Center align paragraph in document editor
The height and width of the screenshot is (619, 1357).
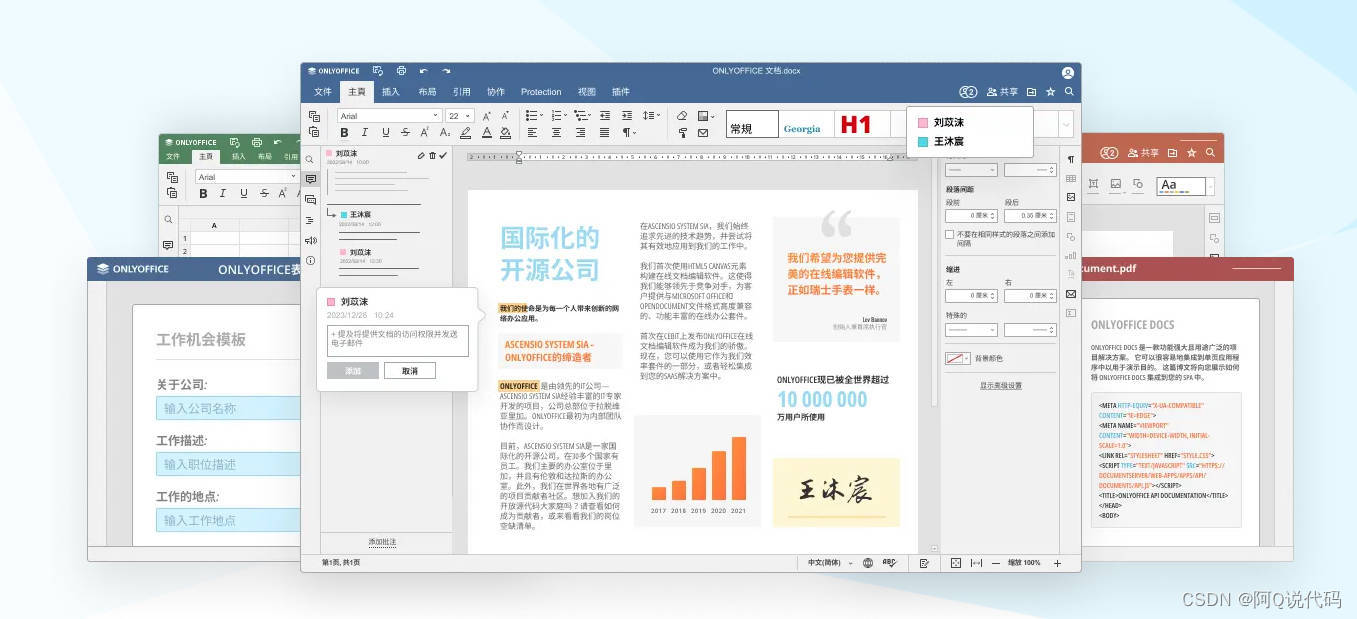[x=556, y=132]
